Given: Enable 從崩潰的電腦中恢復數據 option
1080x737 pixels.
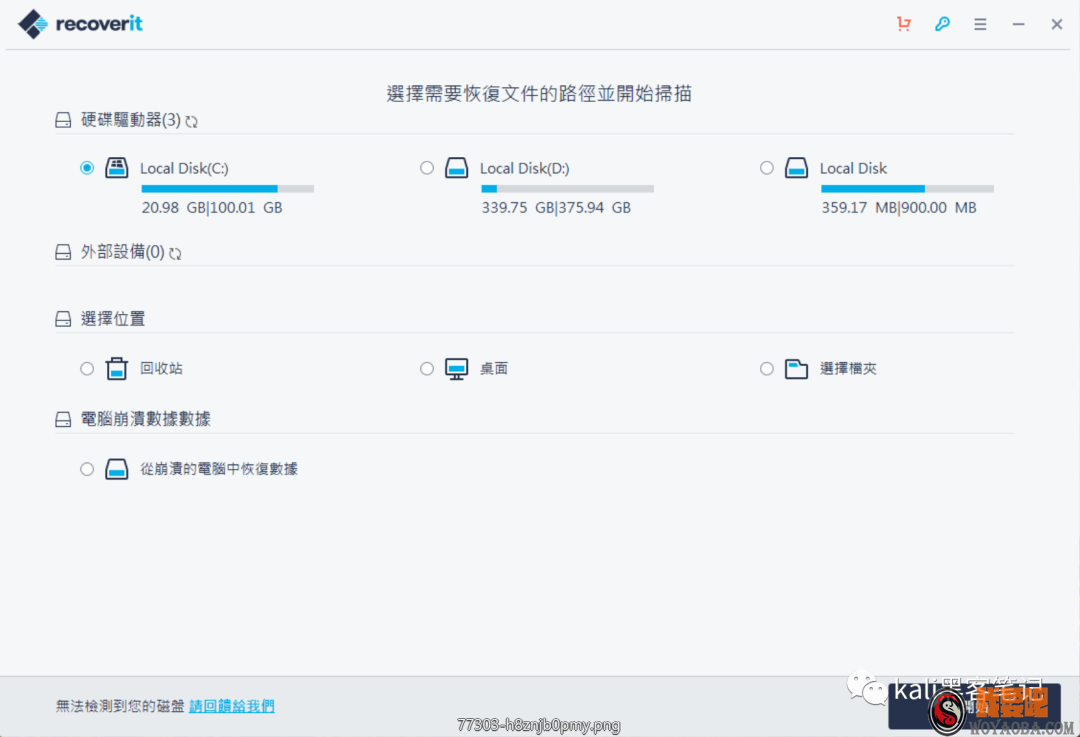Looking at the screenshot, I should tap(87, 468).
